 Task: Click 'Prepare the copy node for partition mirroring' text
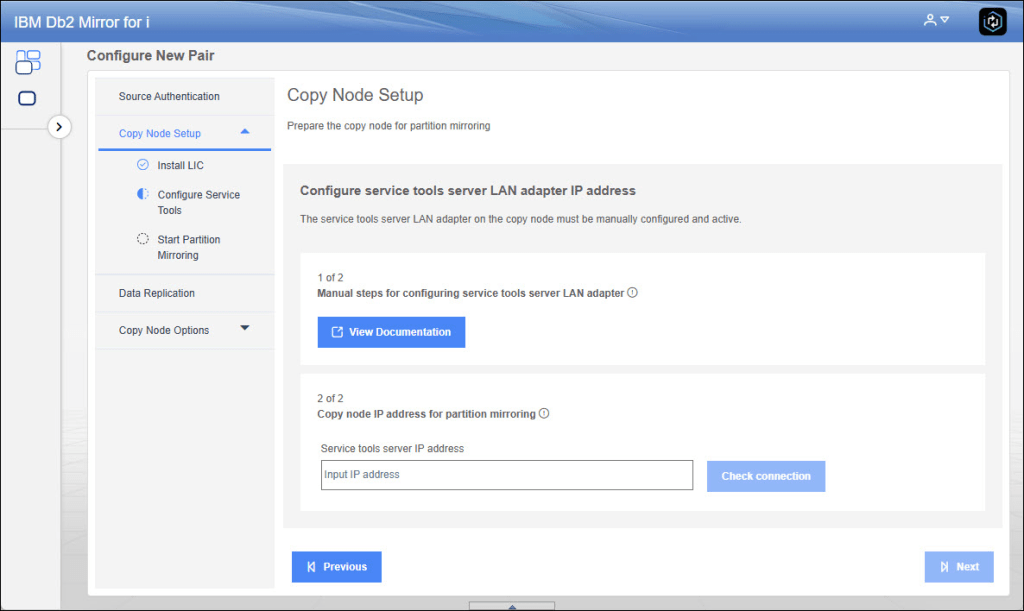389,125
